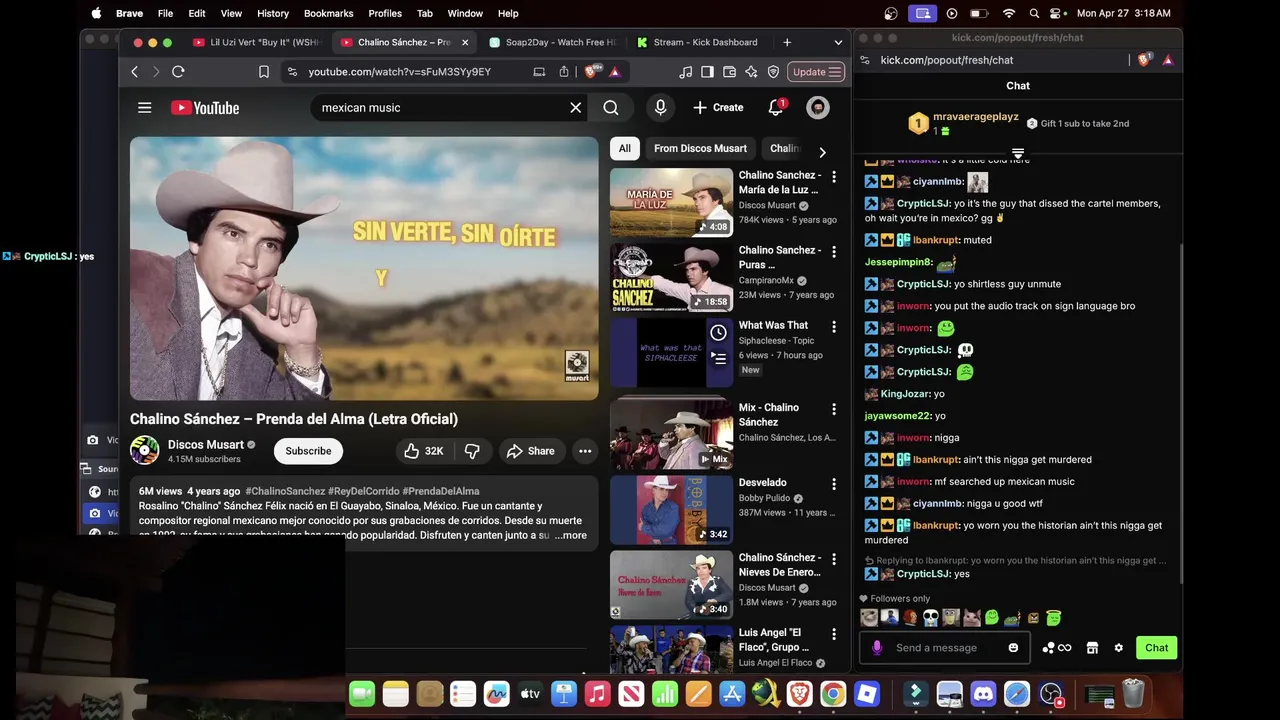Like the Prenda del Alma video
This screenshot has width=1280, height=720.
423,451
